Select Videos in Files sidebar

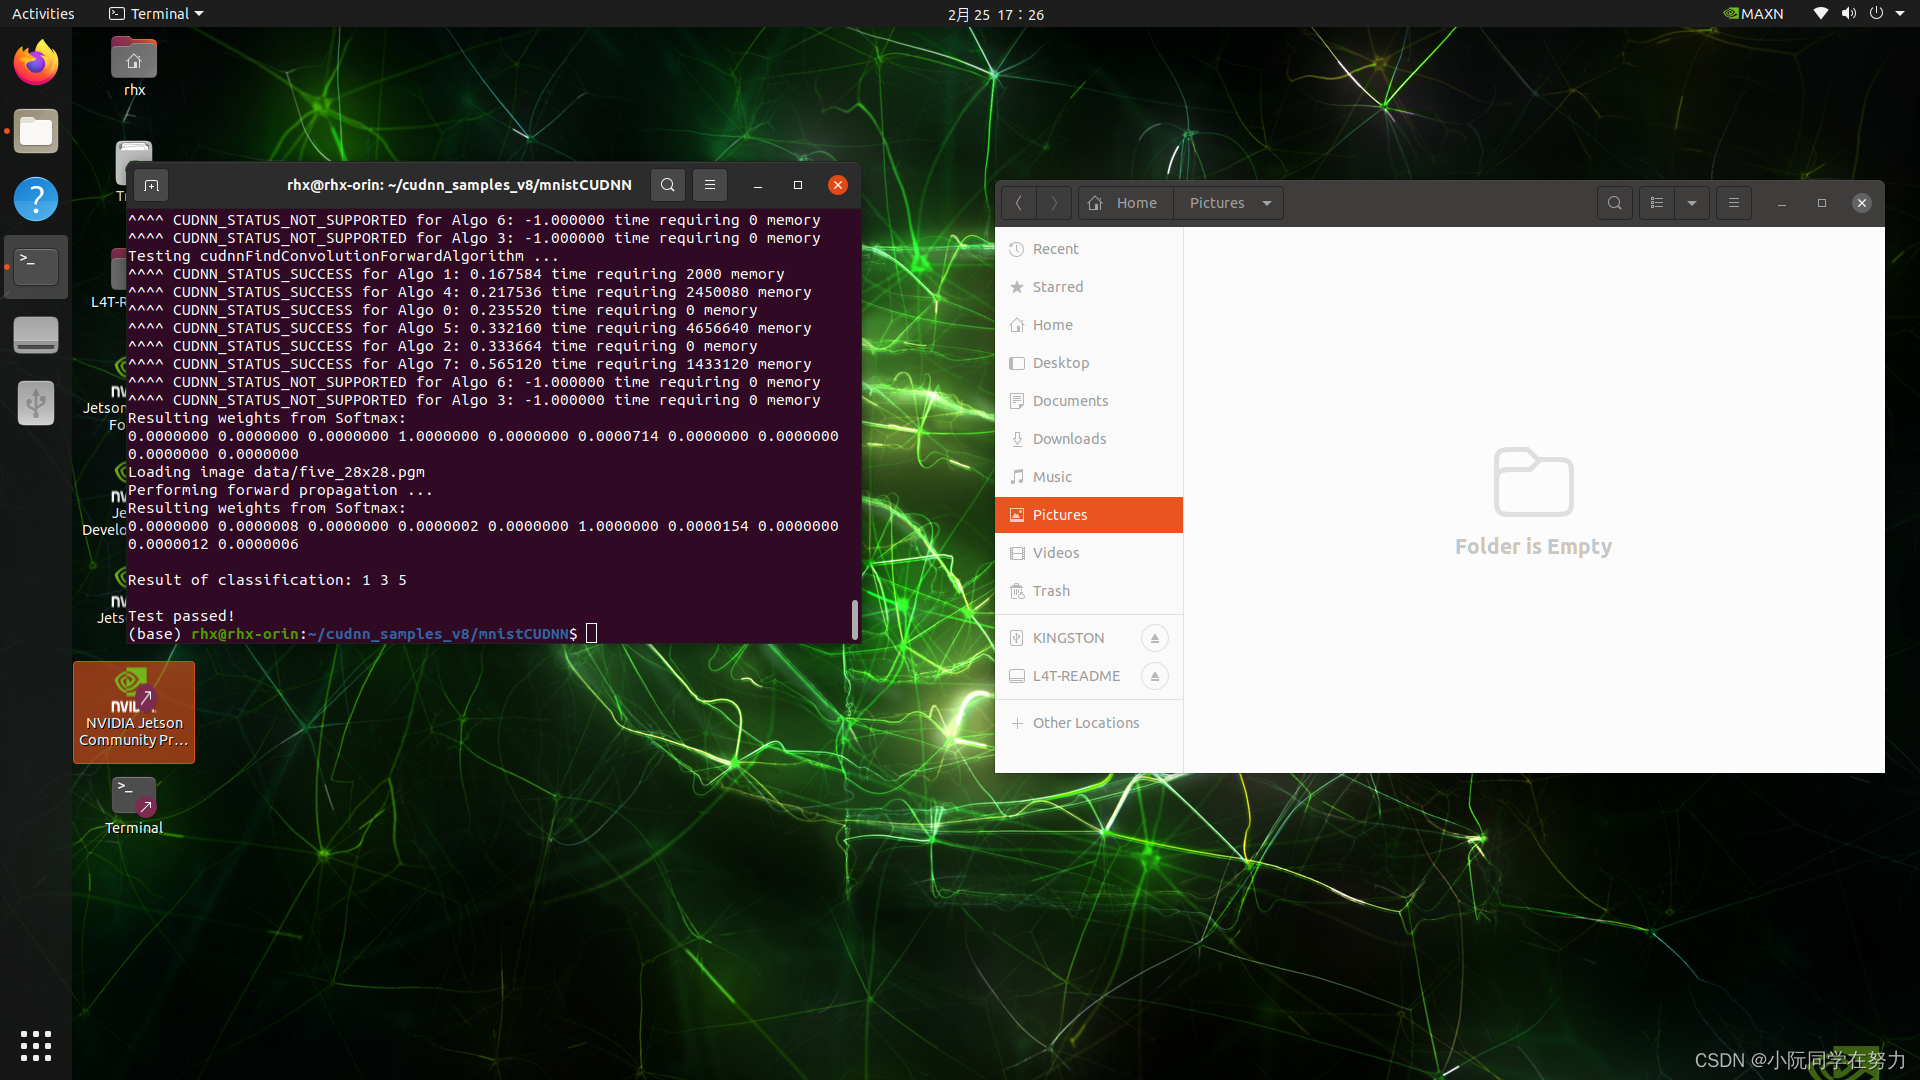(1089, 553)
